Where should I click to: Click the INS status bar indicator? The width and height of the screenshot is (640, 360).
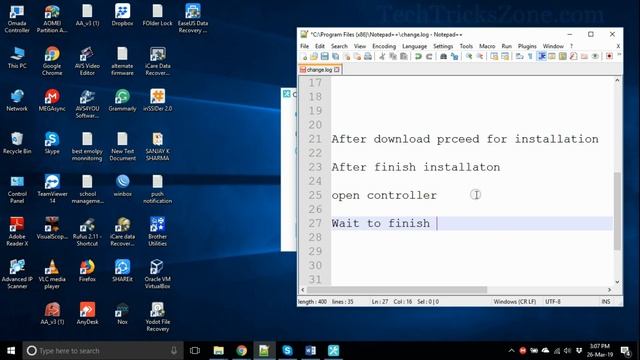tap(606, 302)
